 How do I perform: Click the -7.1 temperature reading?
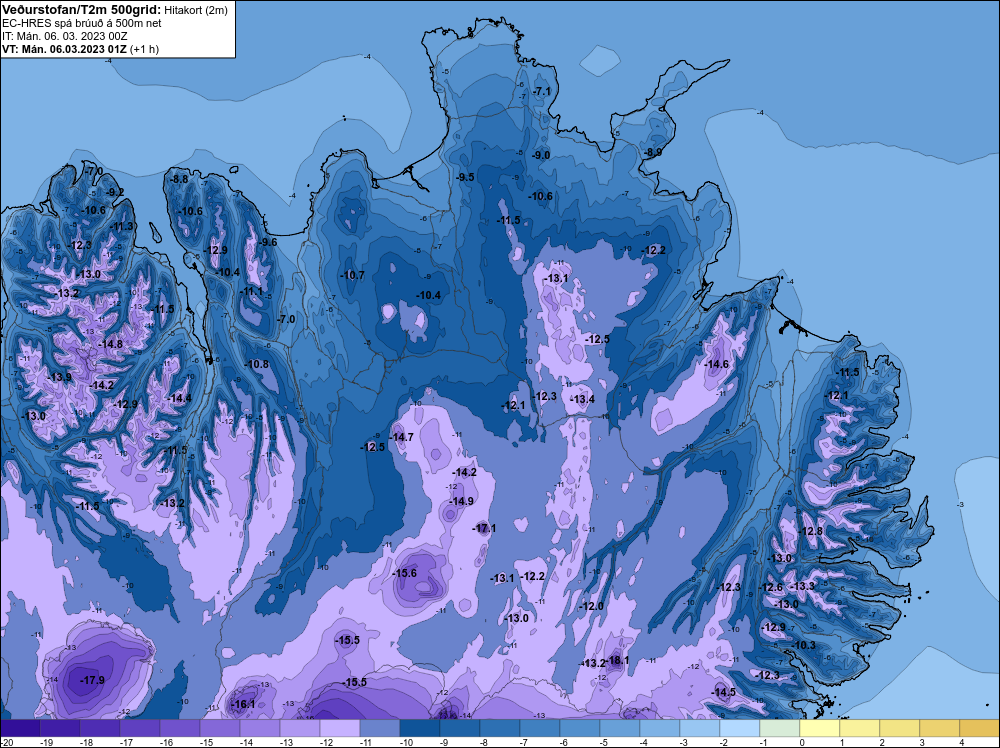[541, 91]
